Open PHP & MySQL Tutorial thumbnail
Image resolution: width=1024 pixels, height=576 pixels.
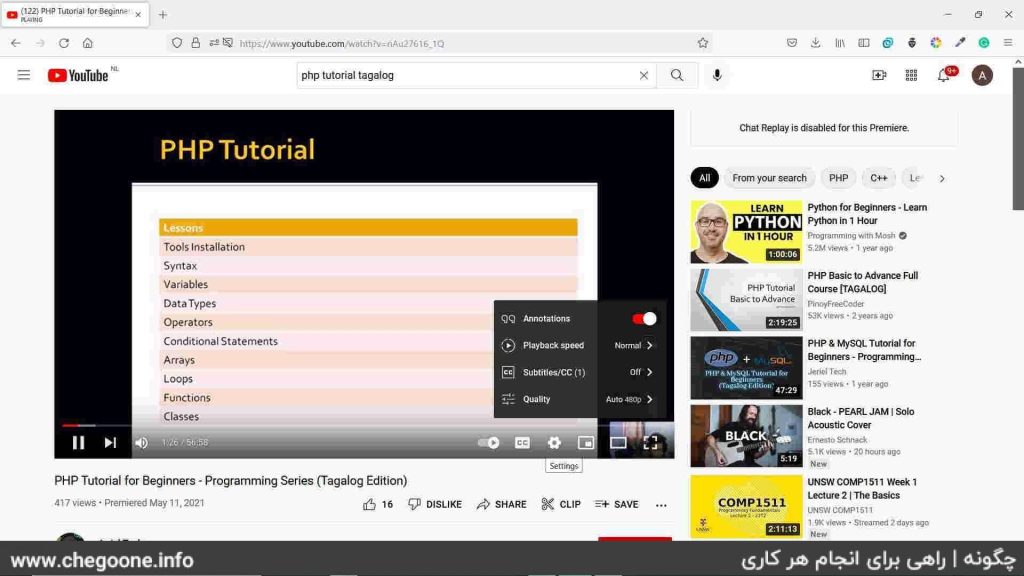click(746, 368)
